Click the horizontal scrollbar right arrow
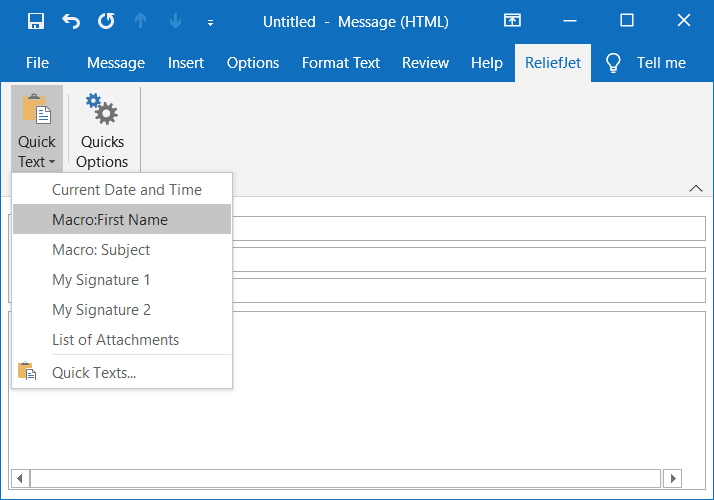 [x=673, y=479]
